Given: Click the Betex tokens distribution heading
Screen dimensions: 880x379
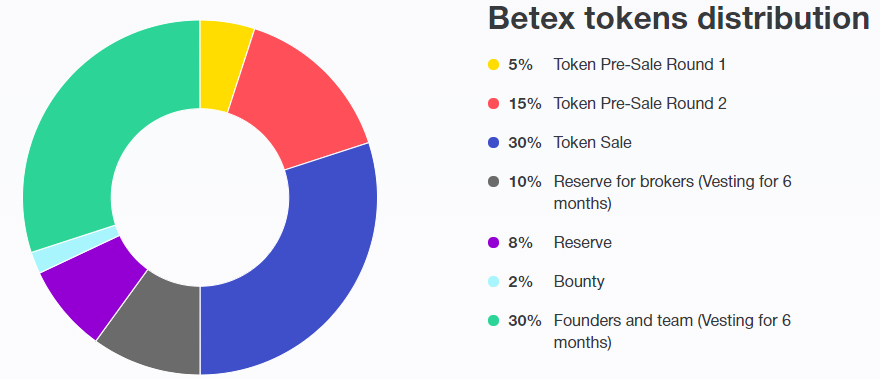Looking at the screenshot, I should [679, 20].
